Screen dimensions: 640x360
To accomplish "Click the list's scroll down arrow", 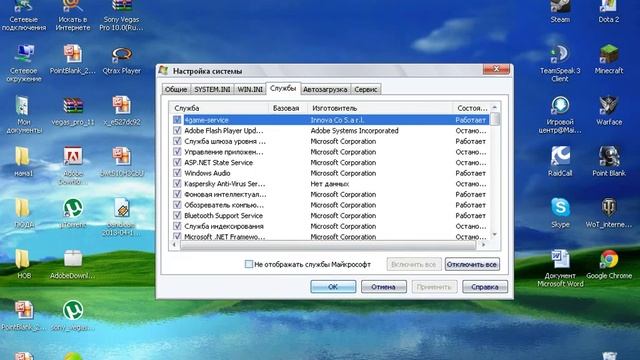I will [x=495, y=234].
